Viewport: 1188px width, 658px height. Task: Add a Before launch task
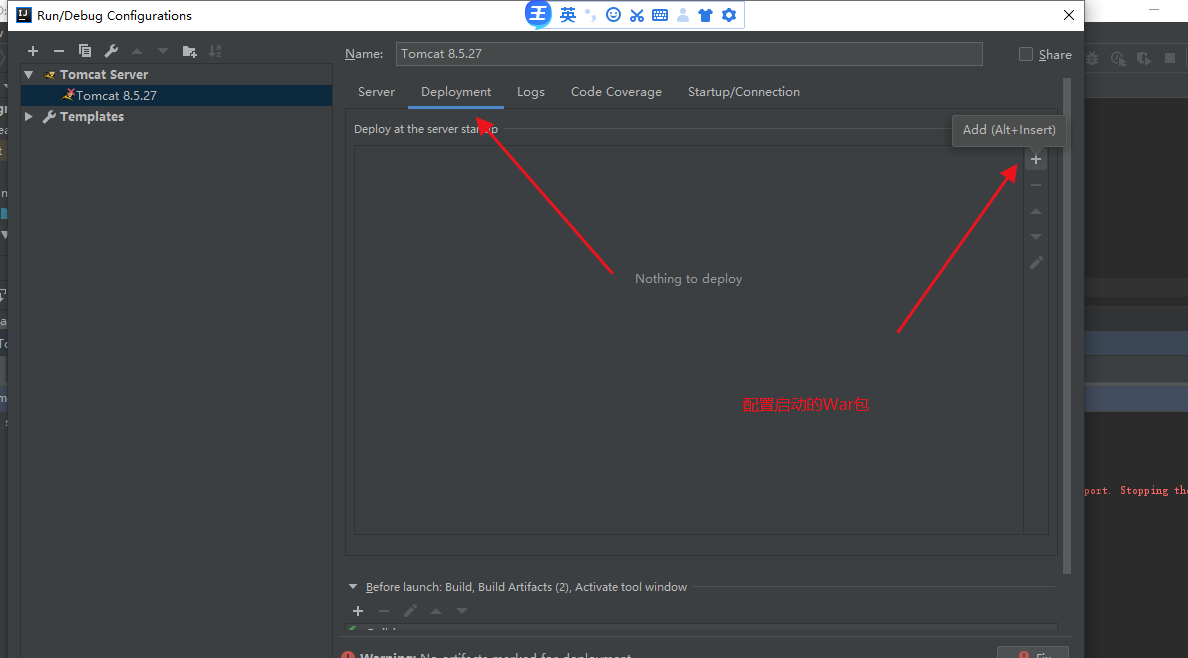click(358, 611)
